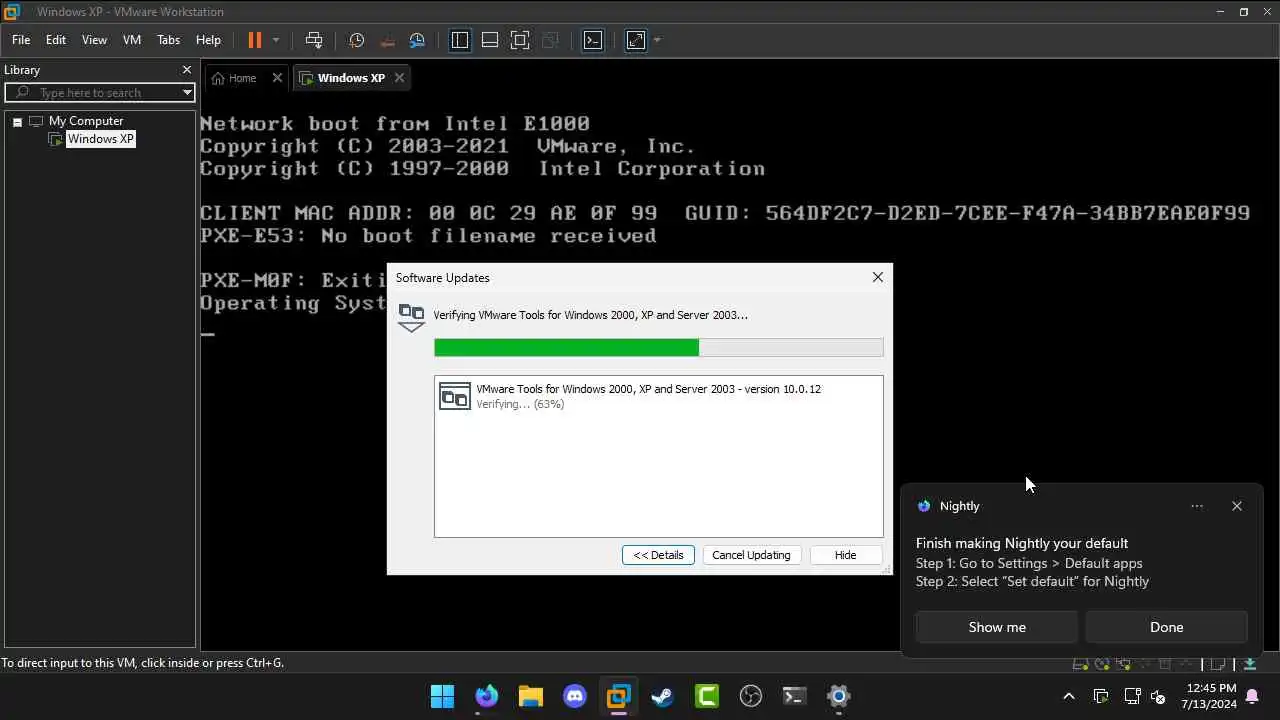Image resolution: width=1280 pixels, height=720 pixels.
Task: Click the VMware Workstation taskbar icon
Action: pos(619,696)
